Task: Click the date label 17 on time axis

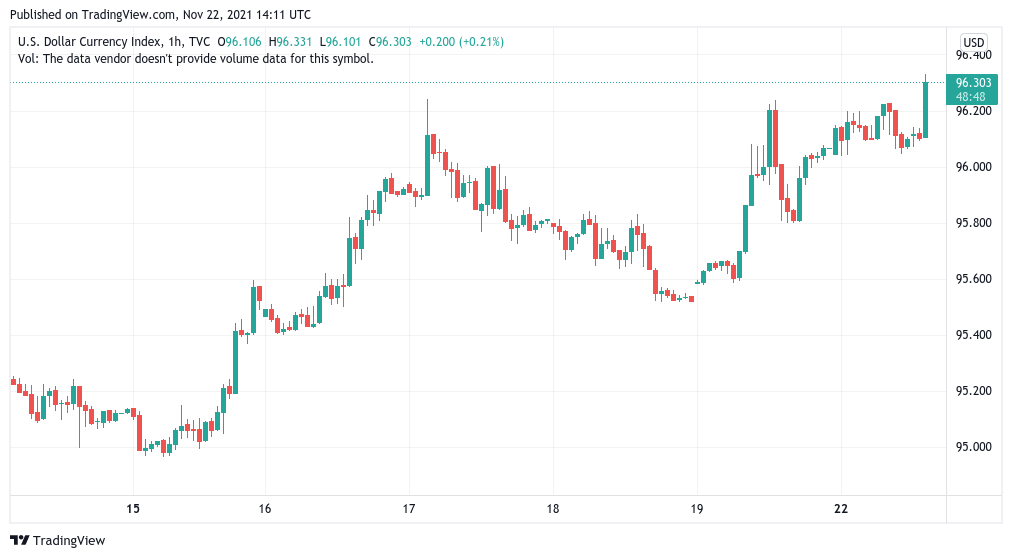Action: (x=409, y=509)
